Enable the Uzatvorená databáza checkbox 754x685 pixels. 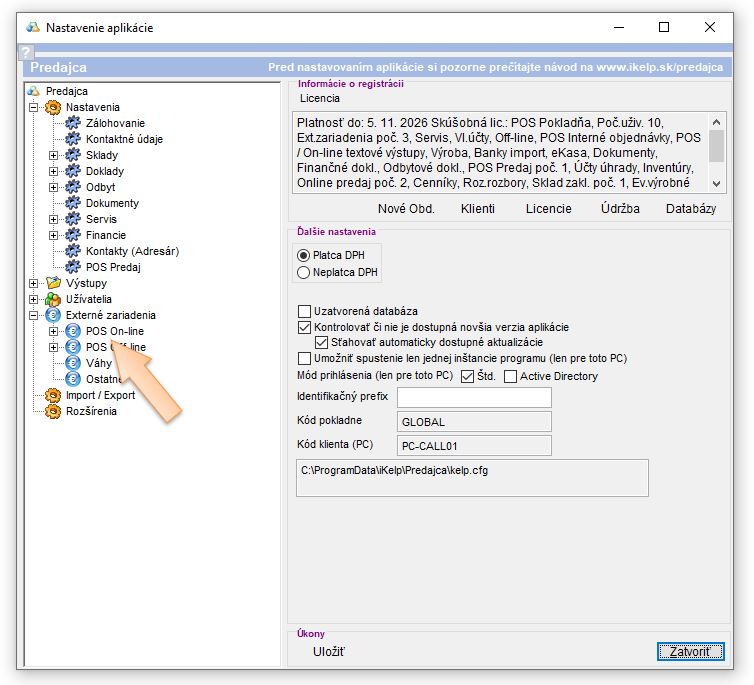click(305, 312)
